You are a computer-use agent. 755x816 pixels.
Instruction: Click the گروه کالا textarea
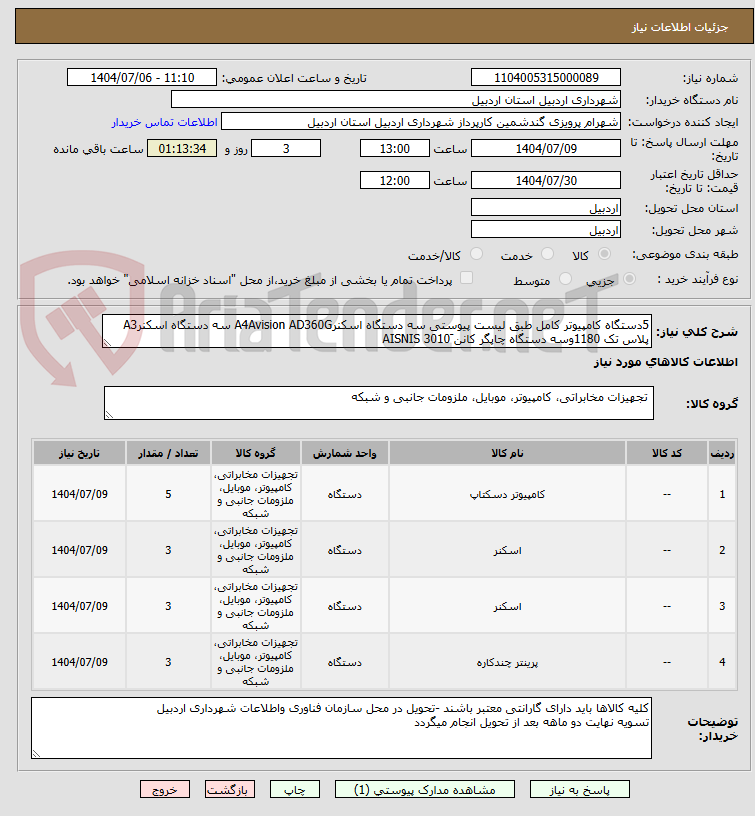coord(379,403)
